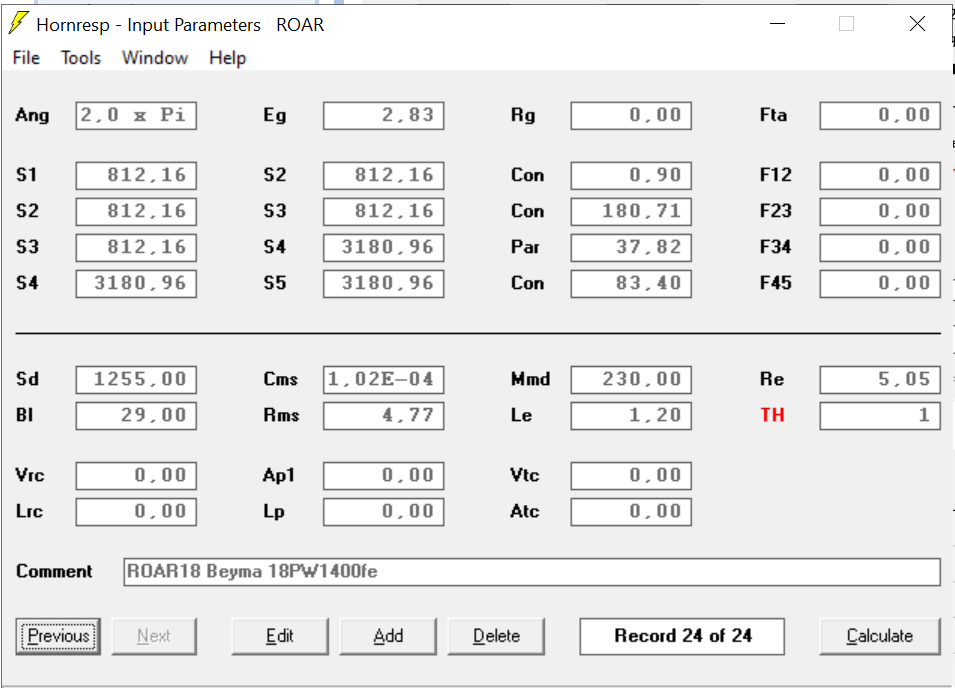Select the Mmd field with 230,00
The height and width of the screenshot is (688, 955).
(631, 379)
